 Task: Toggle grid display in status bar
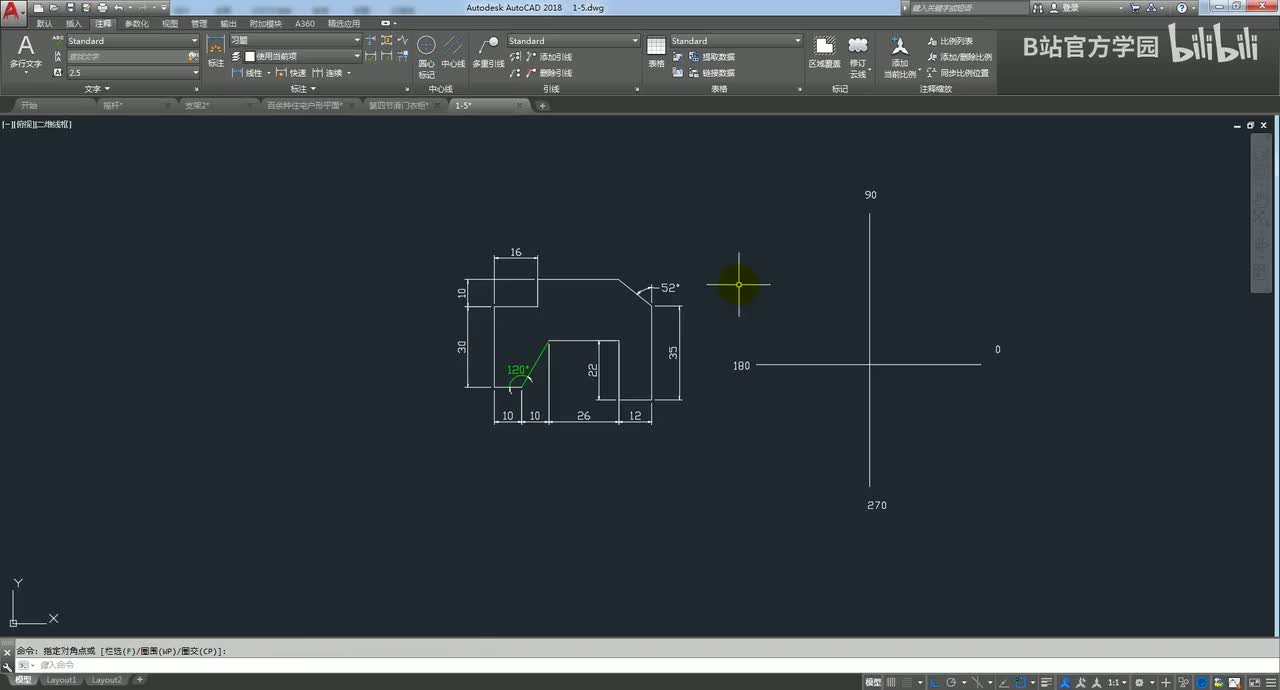[x=891, y=682]
